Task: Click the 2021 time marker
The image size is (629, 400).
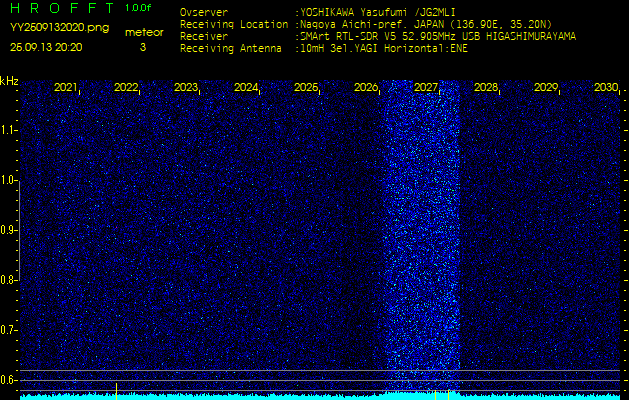Action: [65, 87]
